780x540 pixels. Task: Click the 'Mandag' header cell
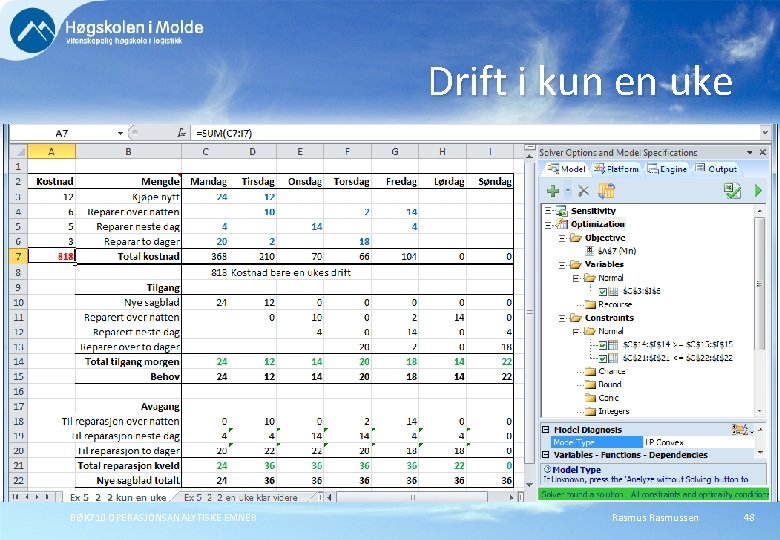(205, 181)
